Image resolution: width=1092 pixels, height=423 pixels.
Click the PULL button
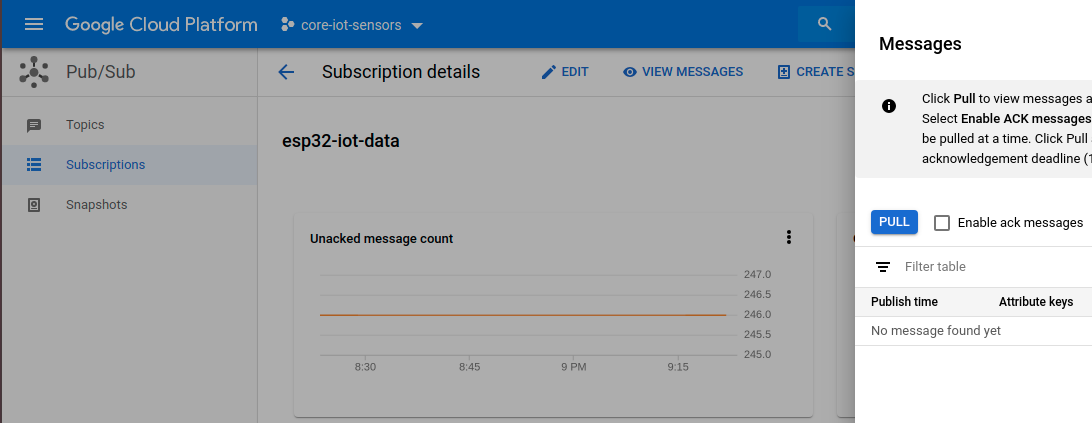point(894,222)
